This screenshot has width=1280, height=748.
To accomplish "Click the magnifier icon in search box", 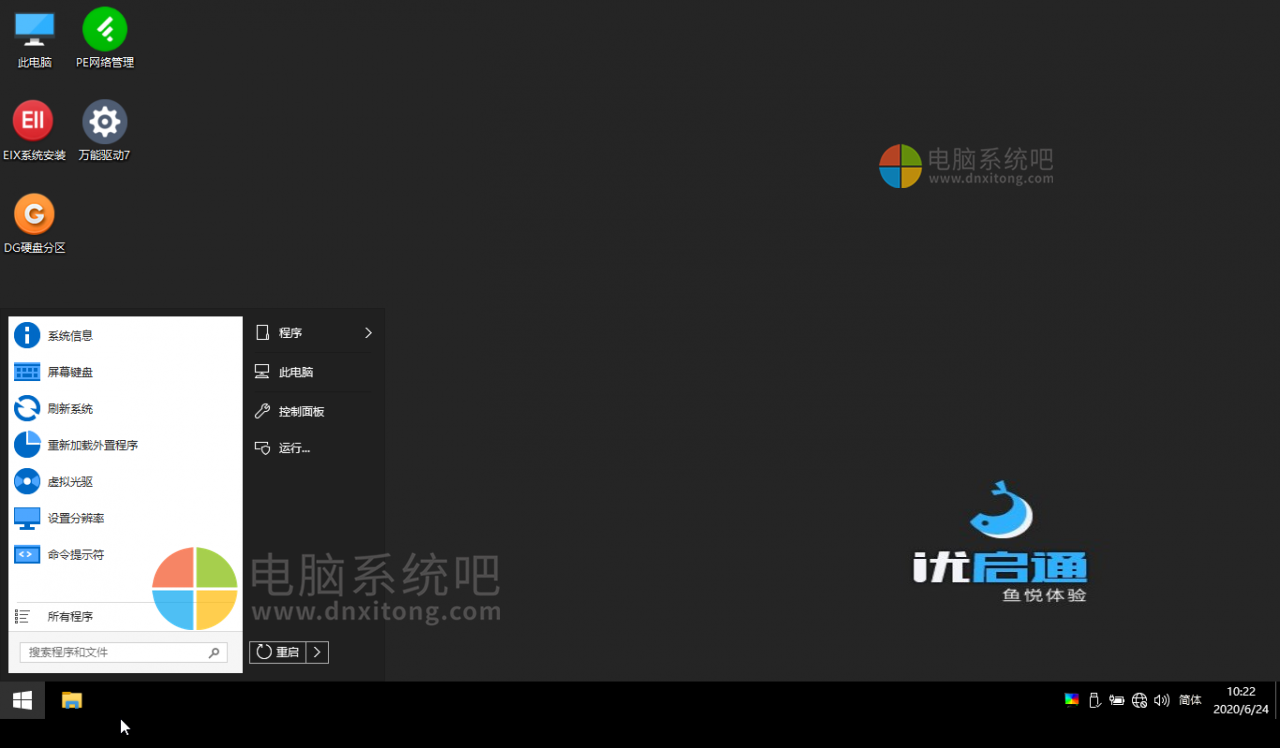I will coord(214,653).
